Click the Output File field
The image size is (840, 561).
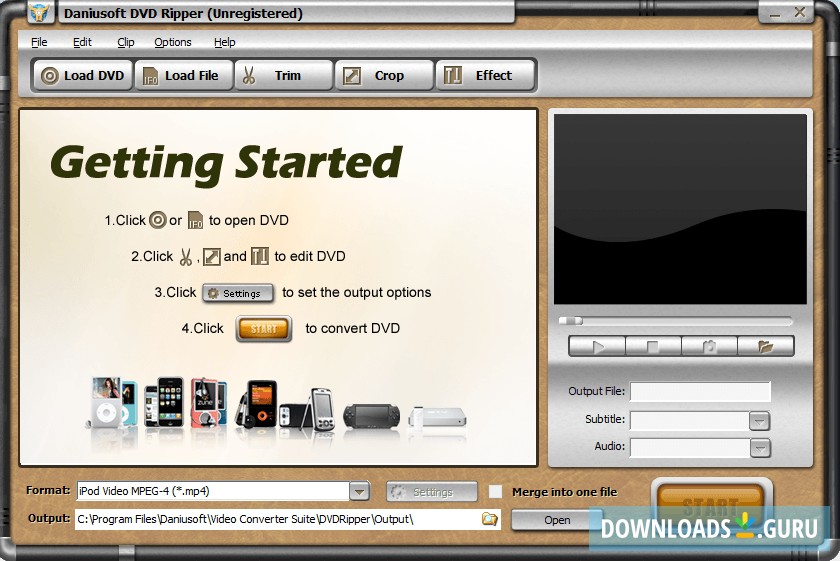(x=700, y=392)
